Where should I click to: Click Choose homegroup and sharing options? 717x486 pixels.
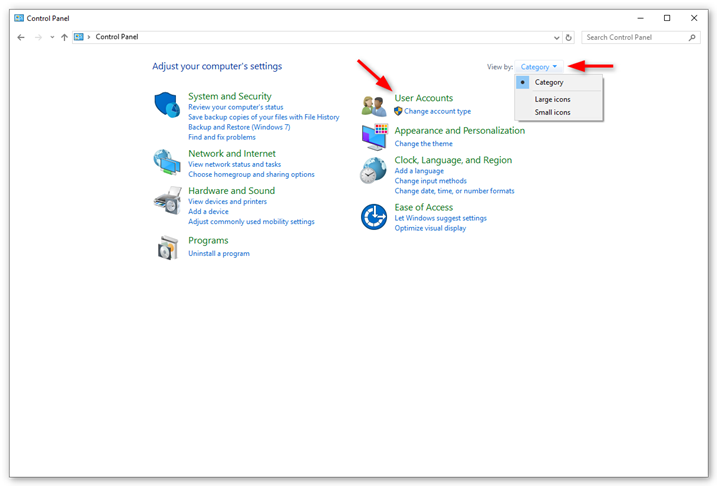point(251,174)
